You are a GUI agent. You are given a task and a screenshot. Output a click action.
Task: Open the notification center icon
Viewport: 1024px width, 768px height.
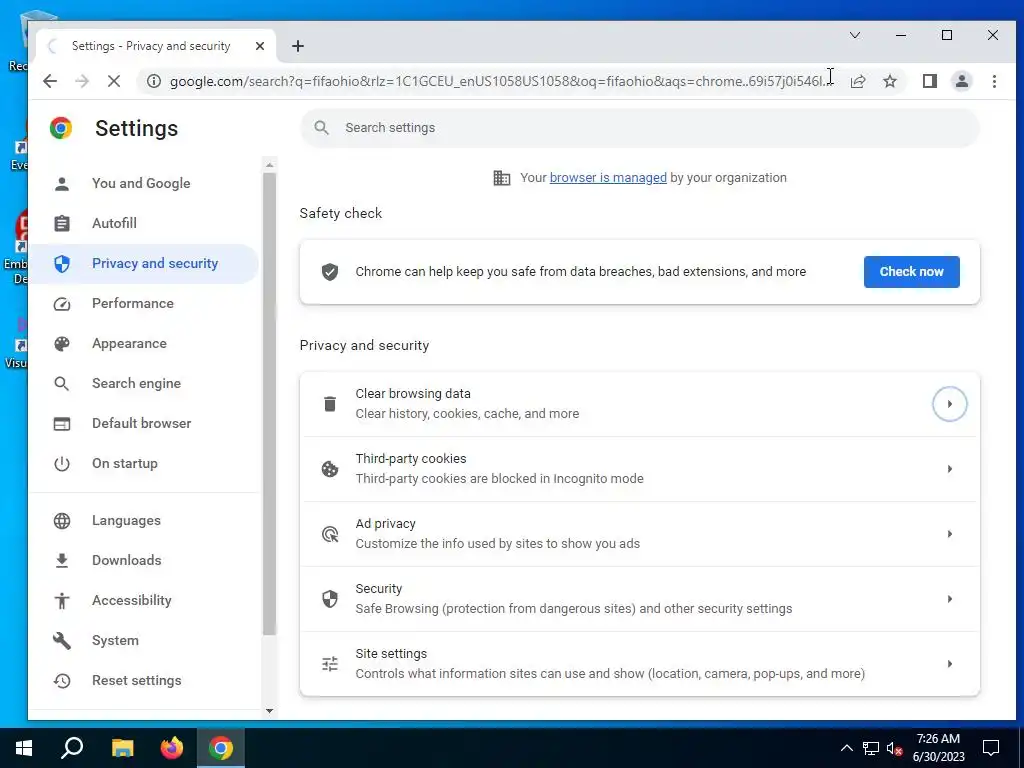(991, 748)
